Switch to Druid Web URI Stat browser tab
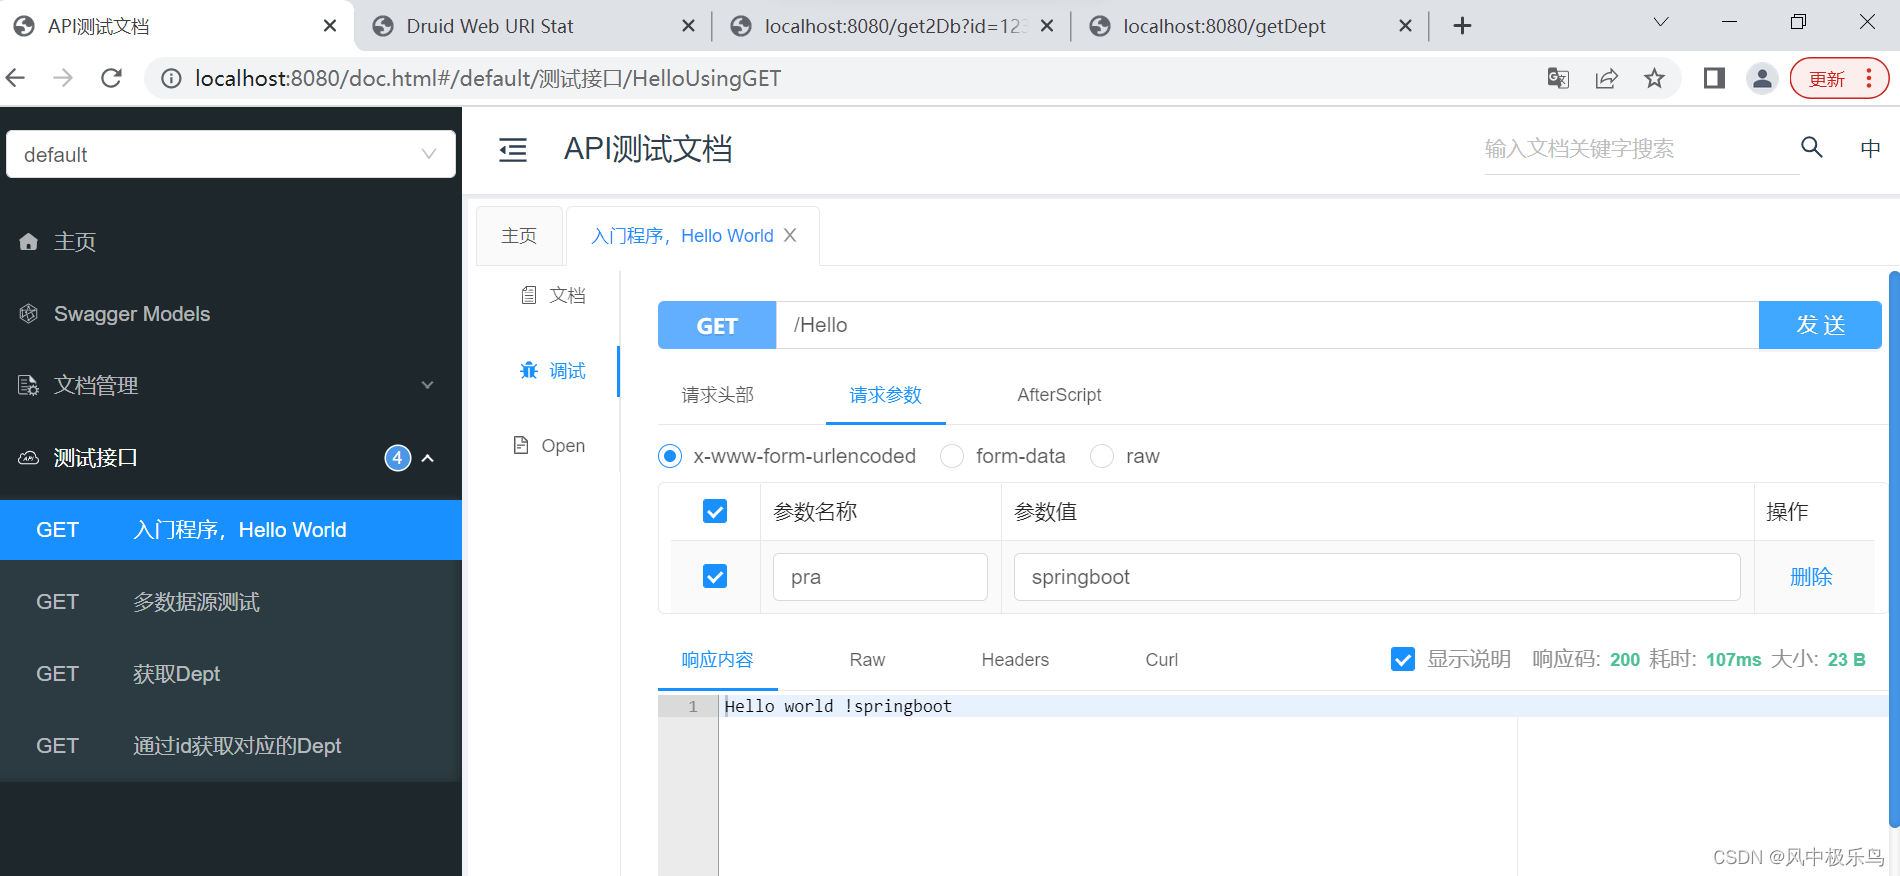This screenshot has height=876, width=1900. (531, 26)
